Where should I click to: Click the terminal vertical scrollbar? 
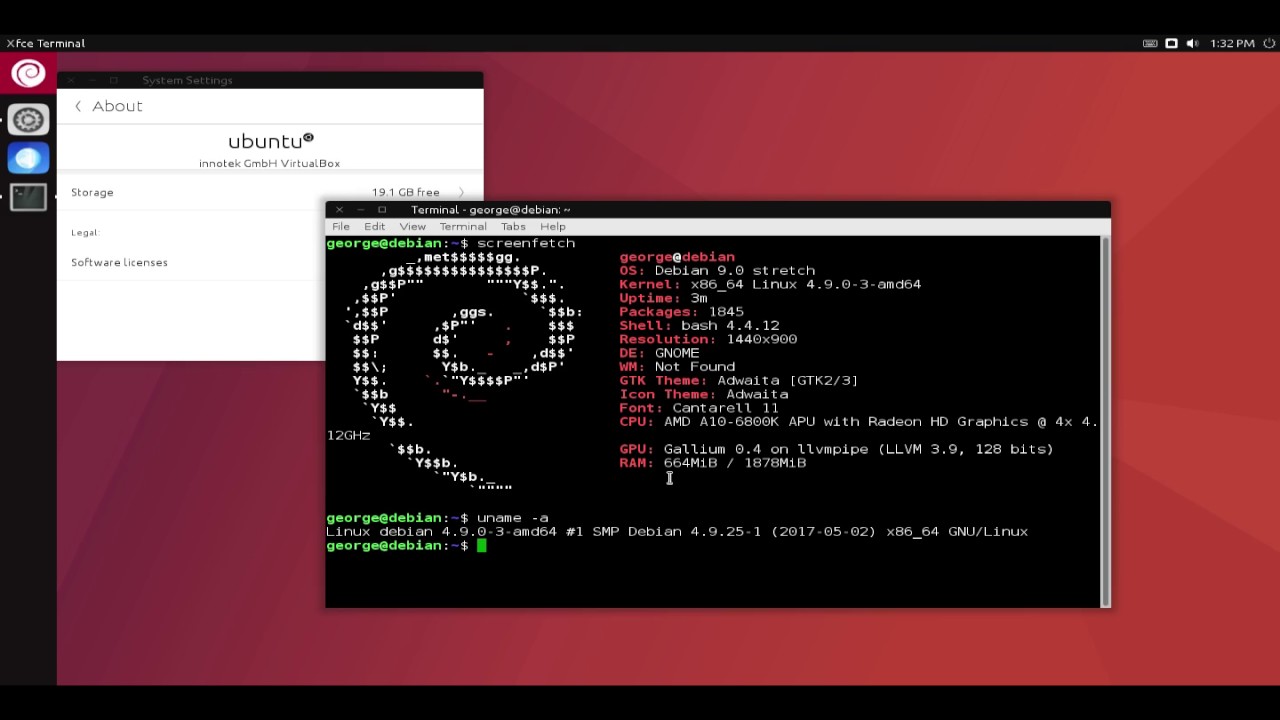pyautogui.click(x=1105, y=420)
